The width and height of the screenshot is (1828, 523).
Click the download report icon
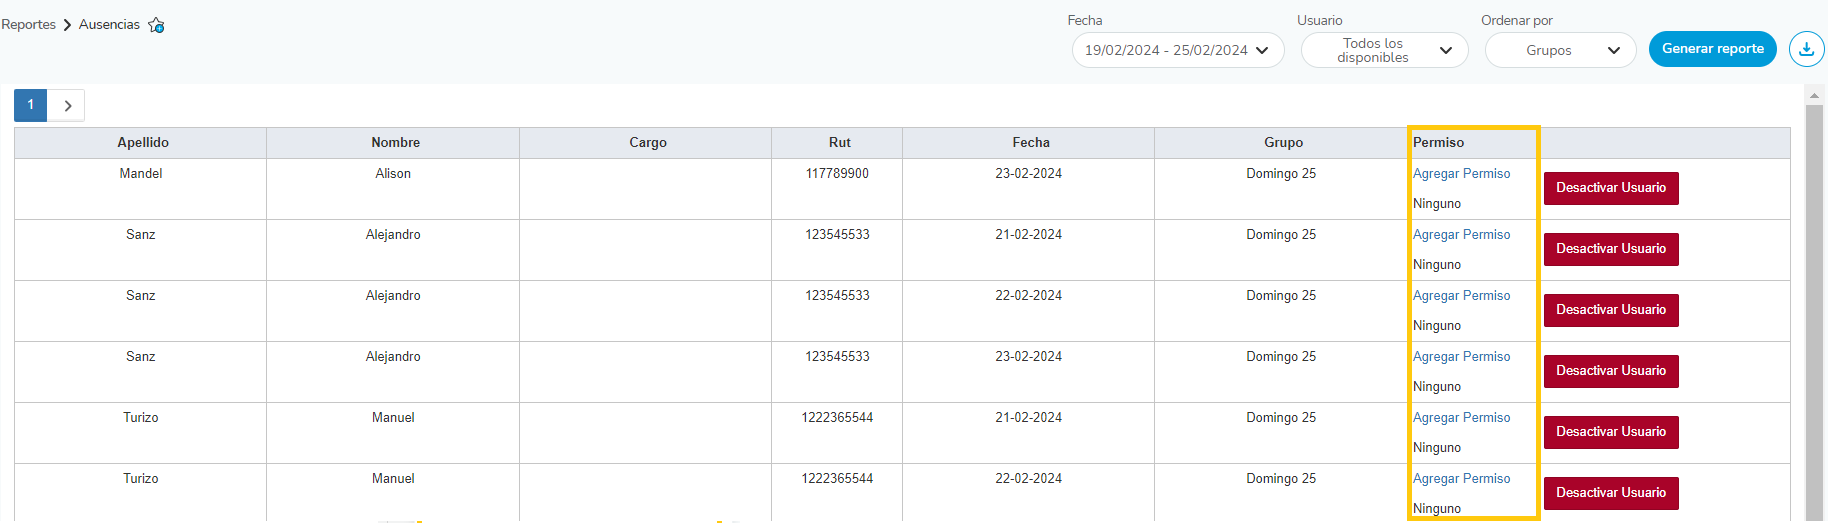tap(1806, 49)
